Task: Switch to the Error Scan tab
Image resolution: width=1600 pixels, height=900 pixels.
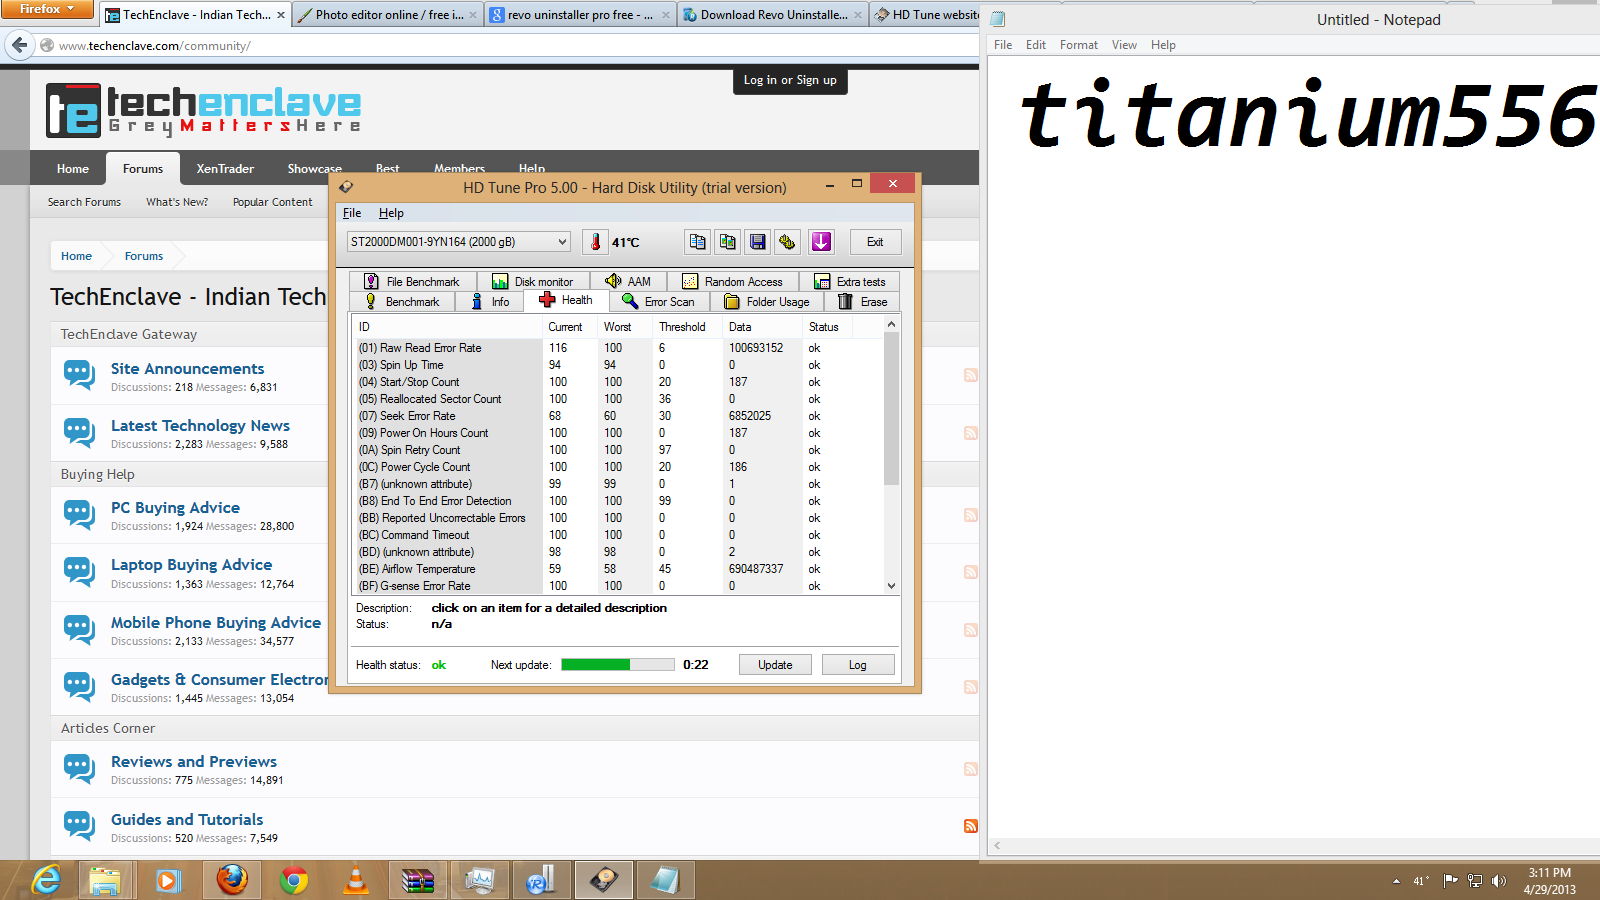Action: 658,302
